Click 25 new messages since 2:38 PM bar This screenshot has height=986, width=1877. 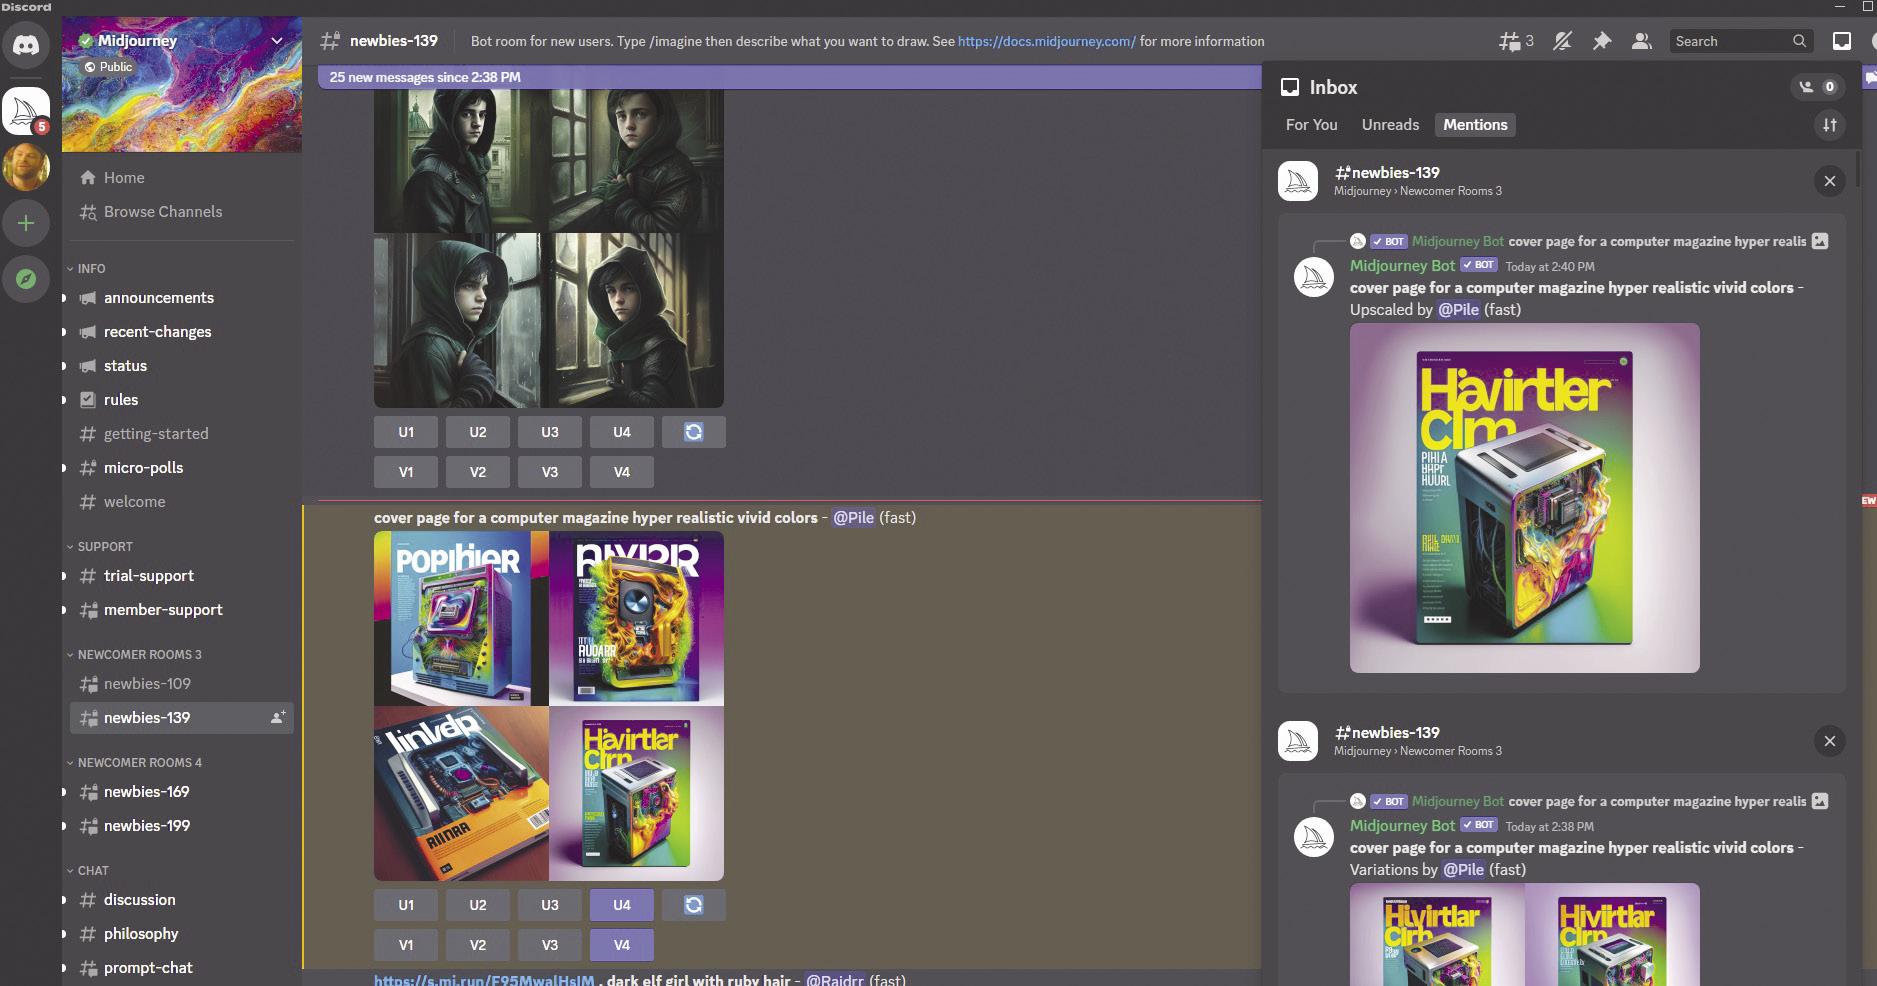click(790, 77)
